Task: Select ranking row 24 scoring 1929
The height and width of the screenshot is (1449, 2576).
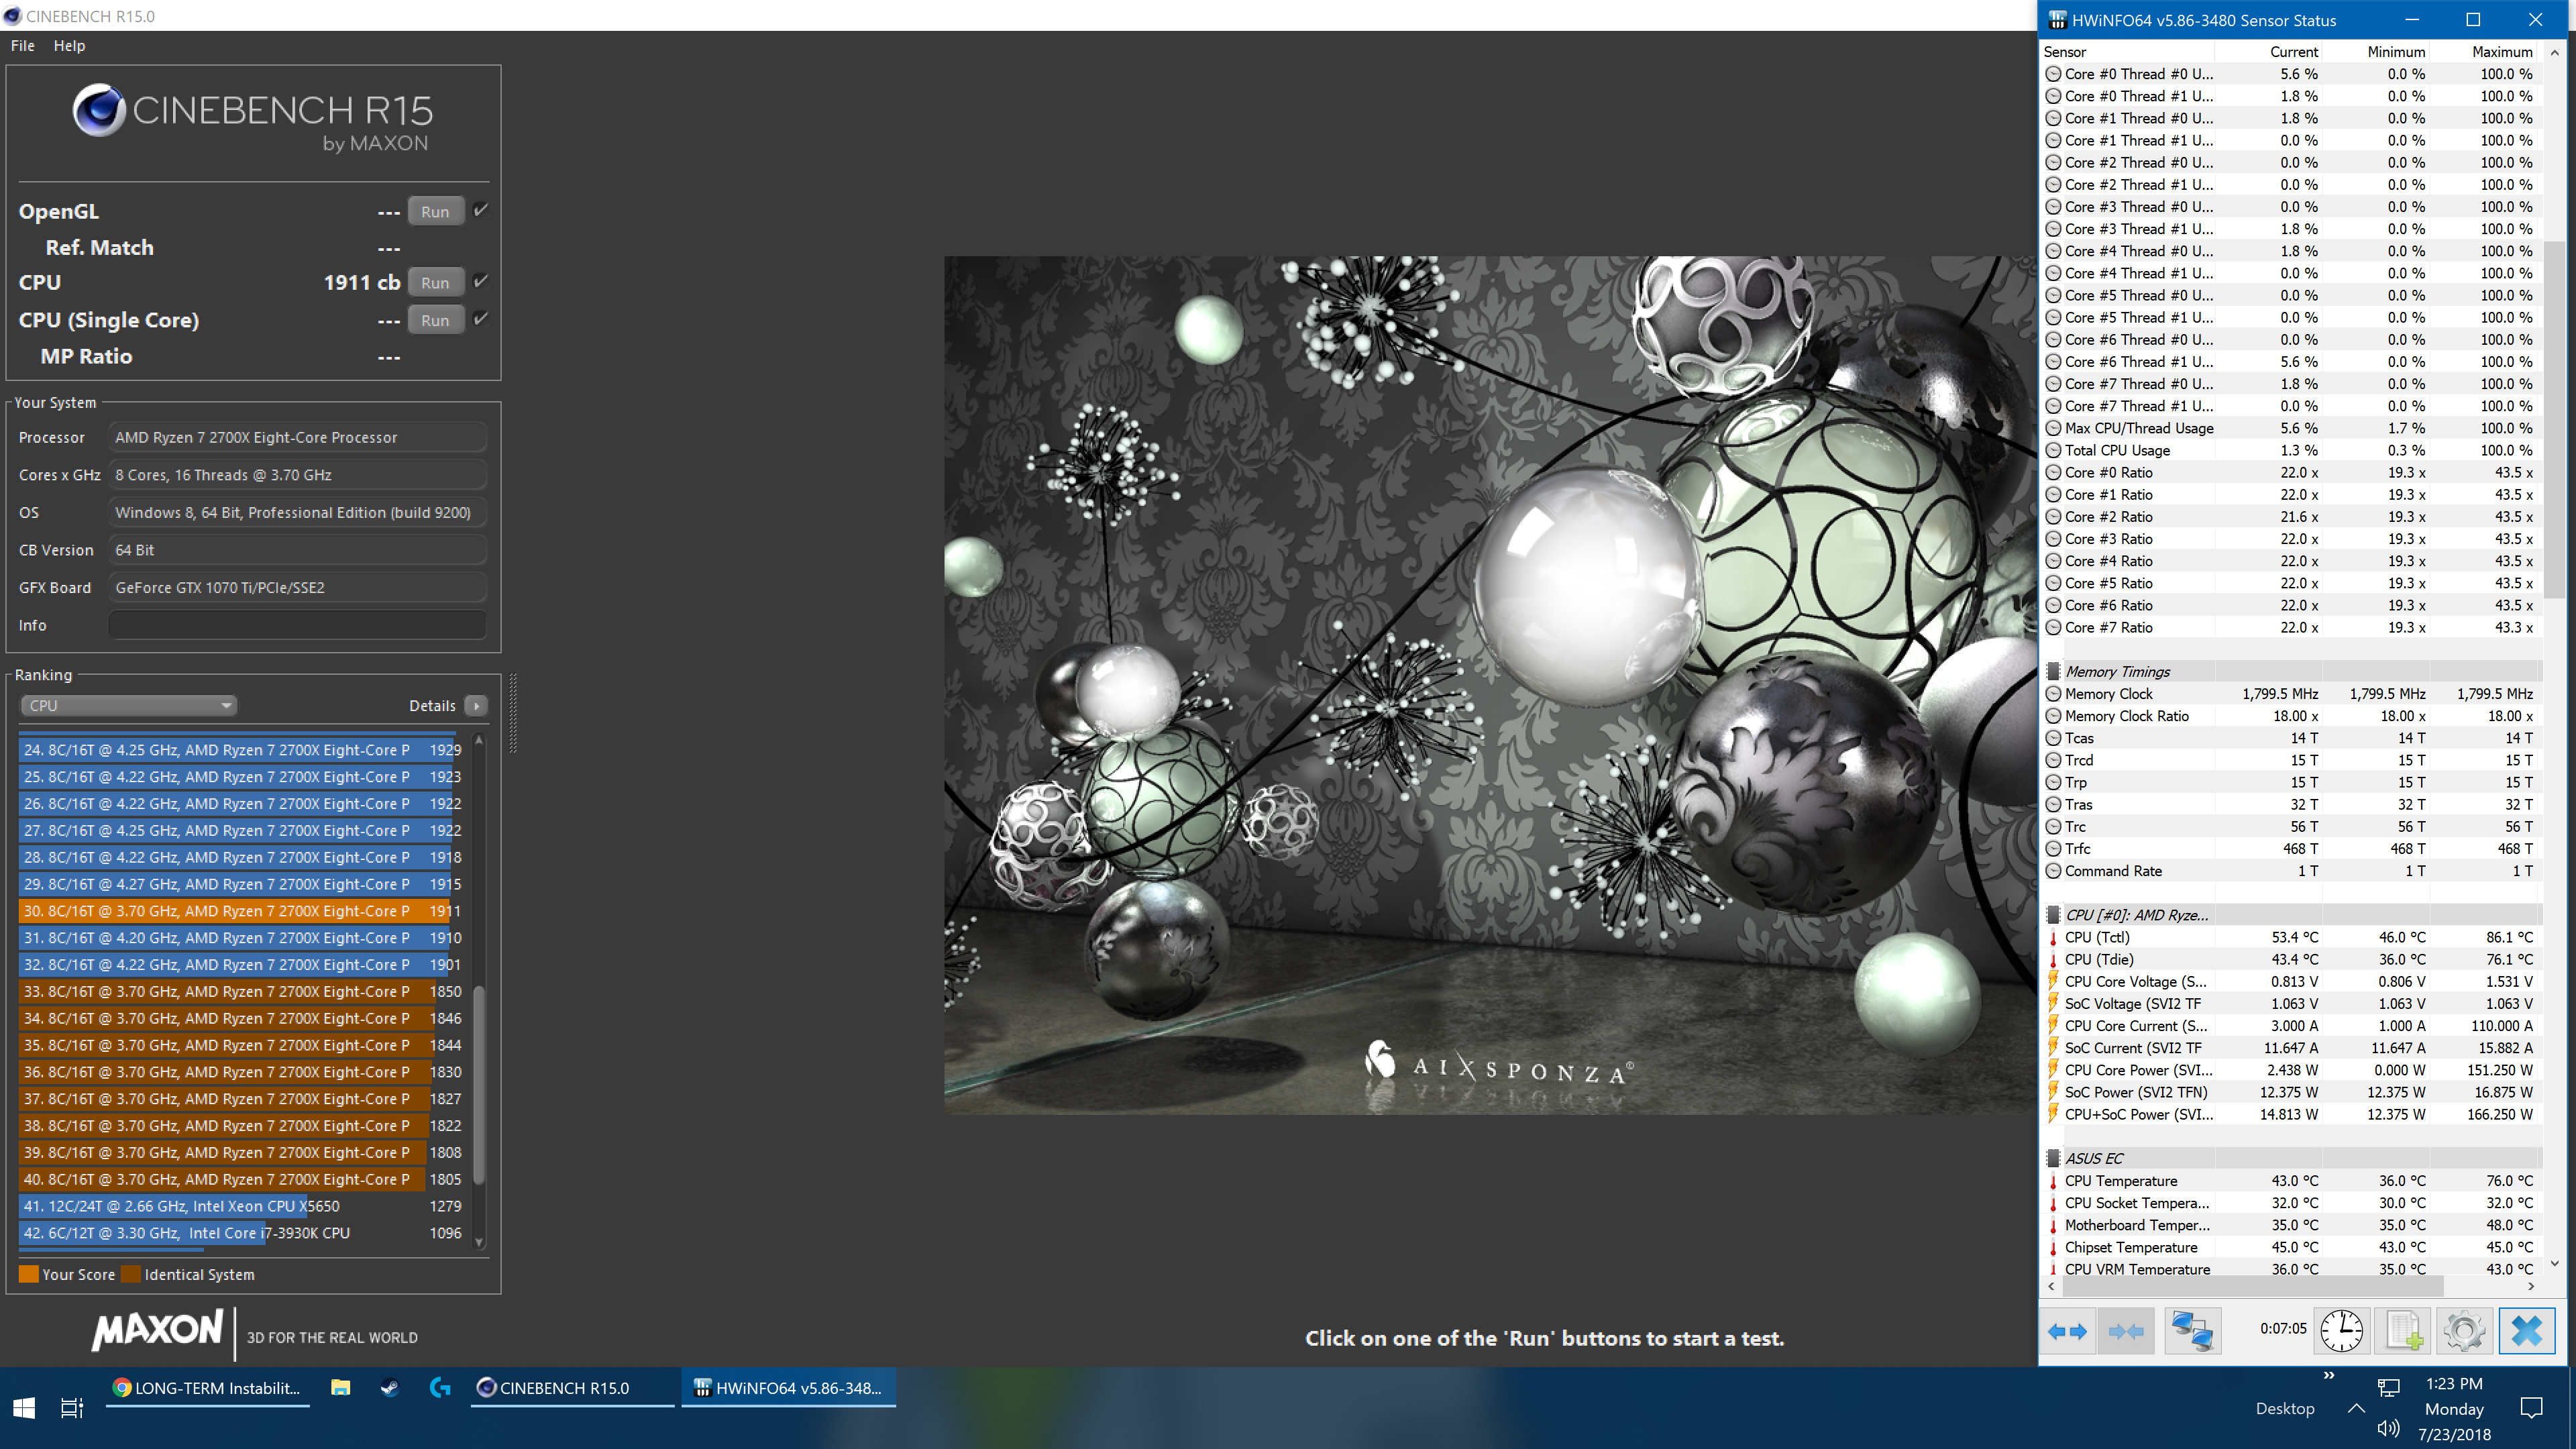Action: [241, 750]
